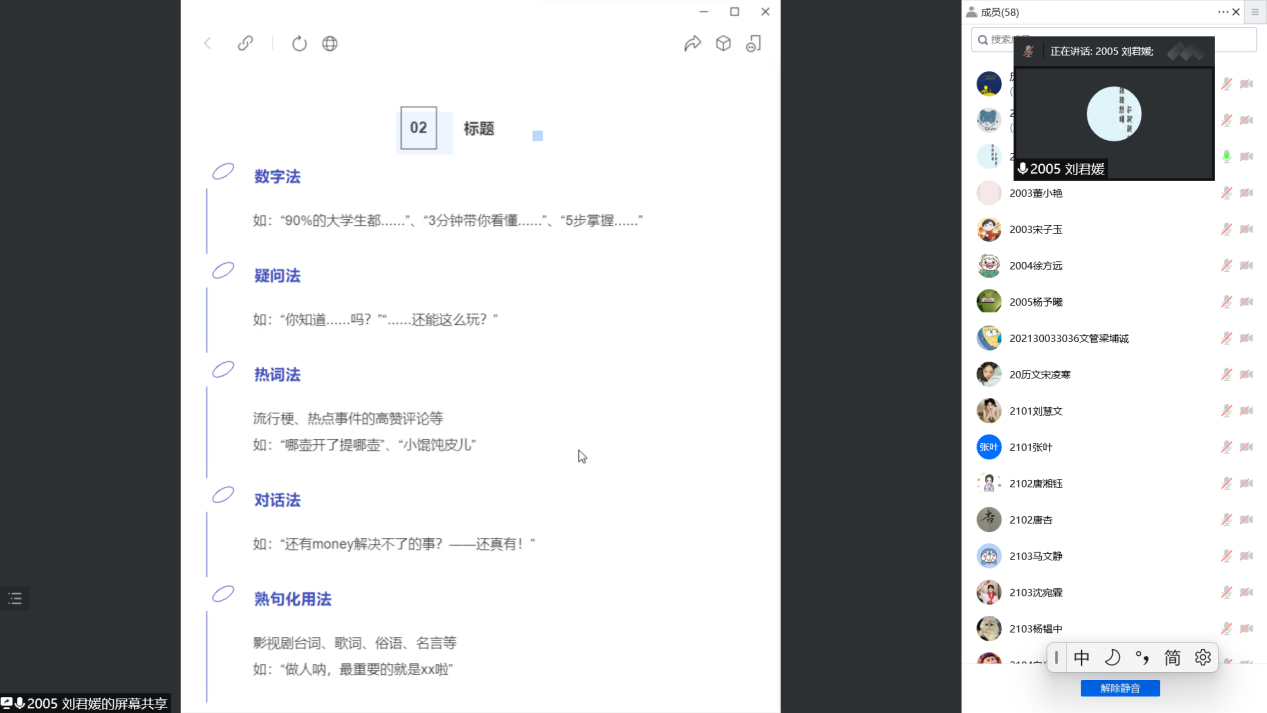
Task: Select member 2103马文静 in list
Action: (1036, 556)
